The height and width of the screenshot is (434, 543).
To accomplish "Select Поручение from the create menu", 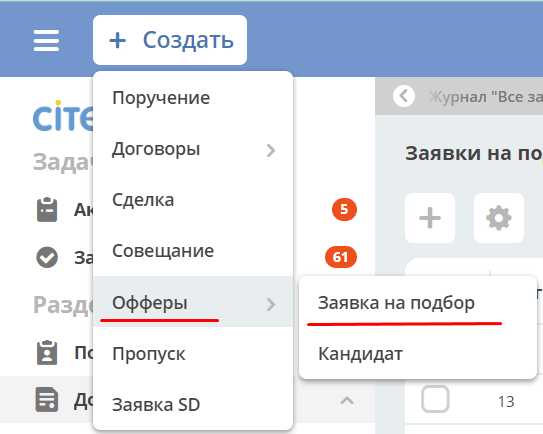I will coord(193,98).
